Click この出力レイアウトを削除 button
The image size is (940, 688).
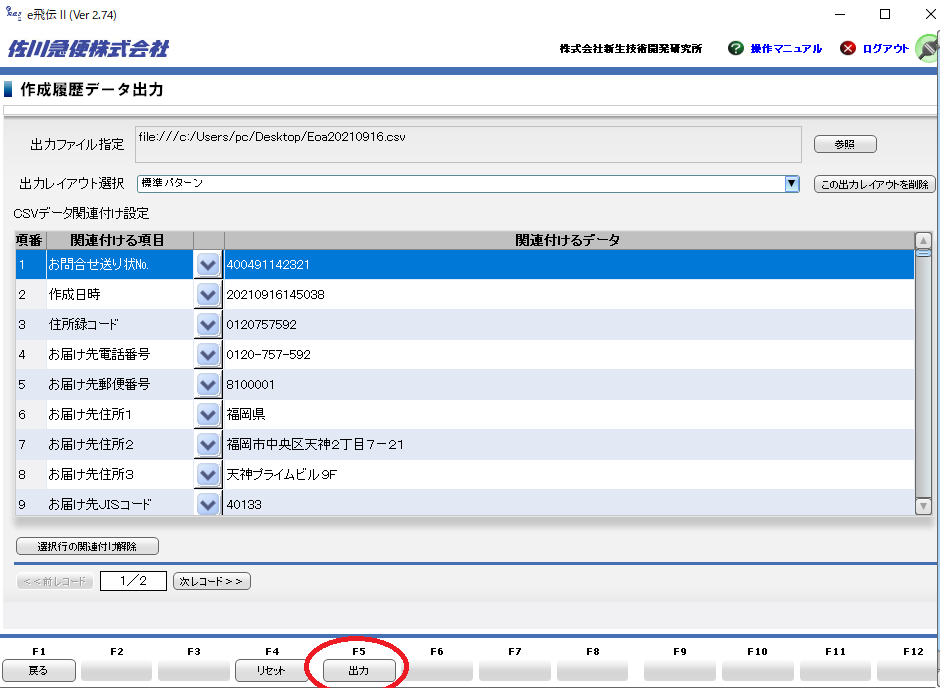tap(875, 184)
